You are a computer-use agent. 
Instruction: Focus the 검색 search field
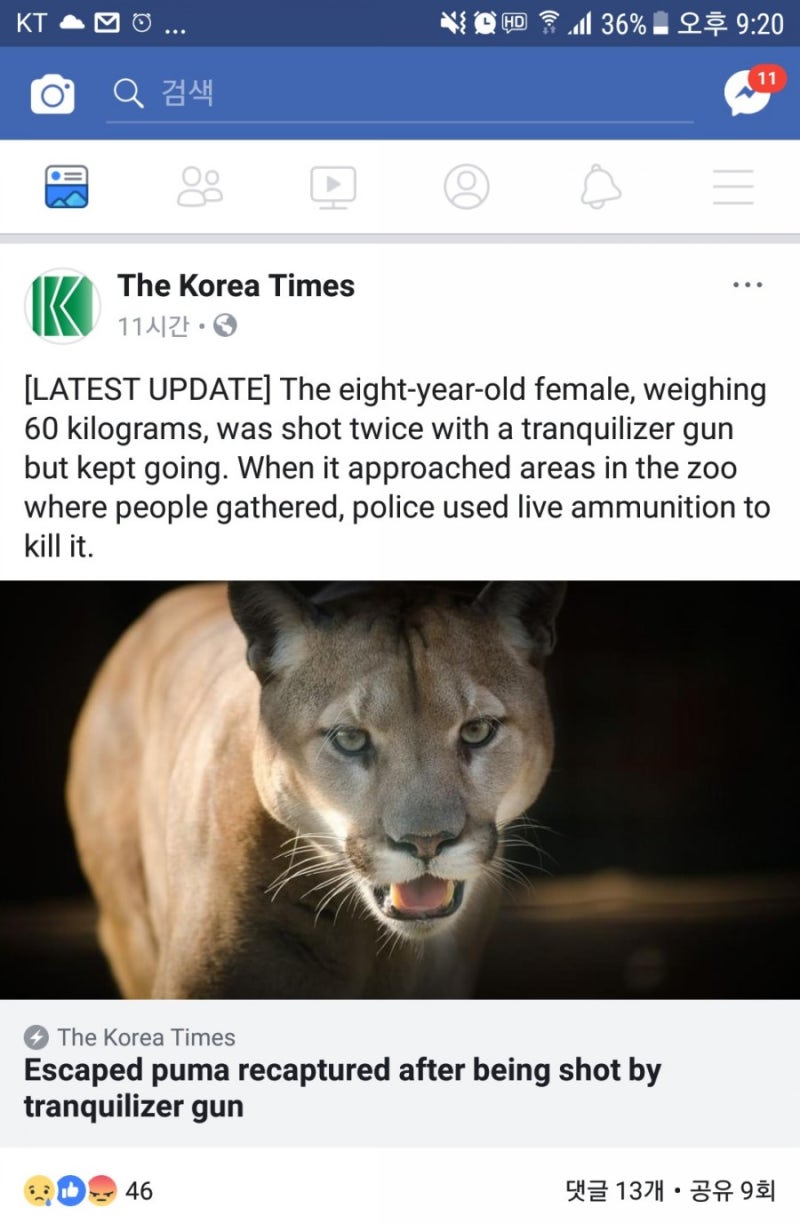click(x=400, y=94)
